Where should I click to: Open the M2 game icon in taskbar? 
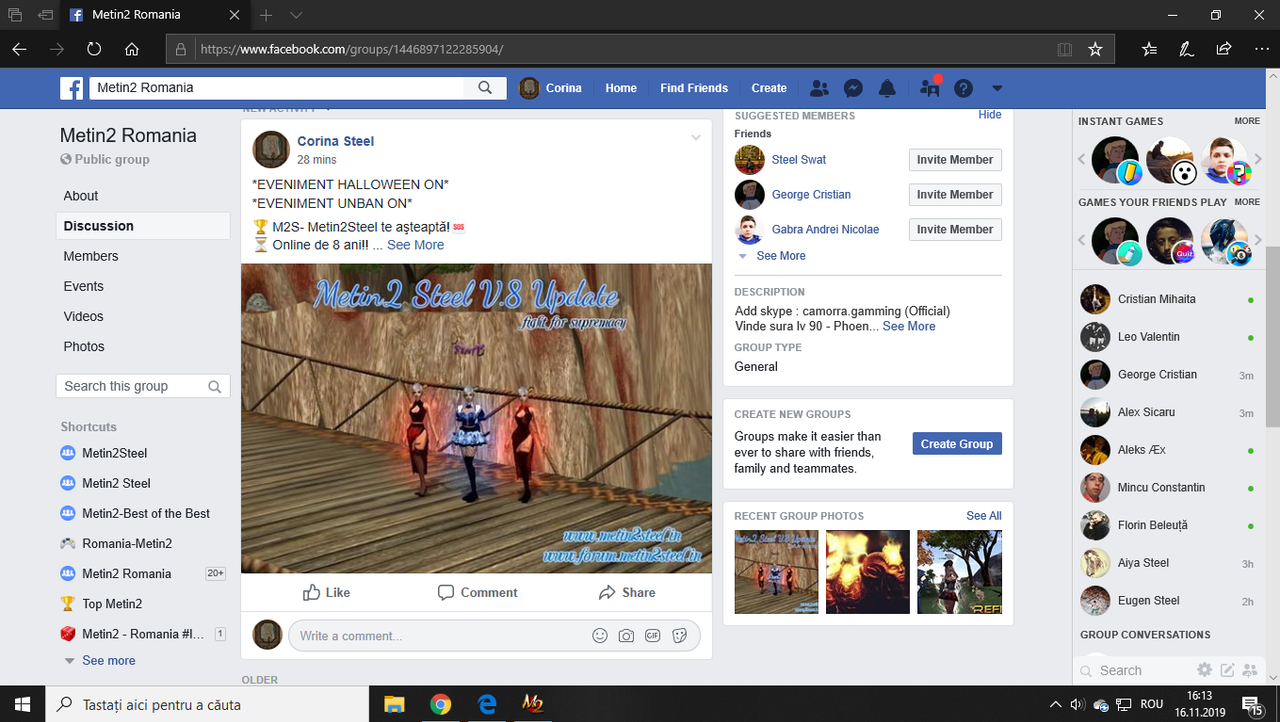point(532,704)
